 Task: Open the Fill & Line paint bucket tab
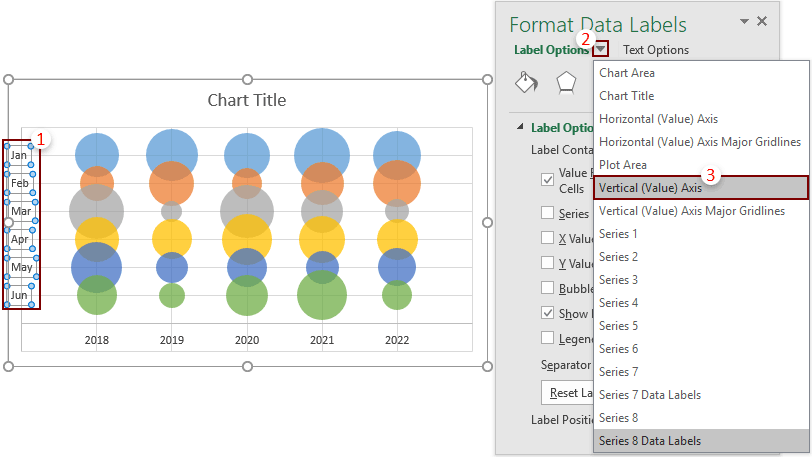tap(526, 82)
